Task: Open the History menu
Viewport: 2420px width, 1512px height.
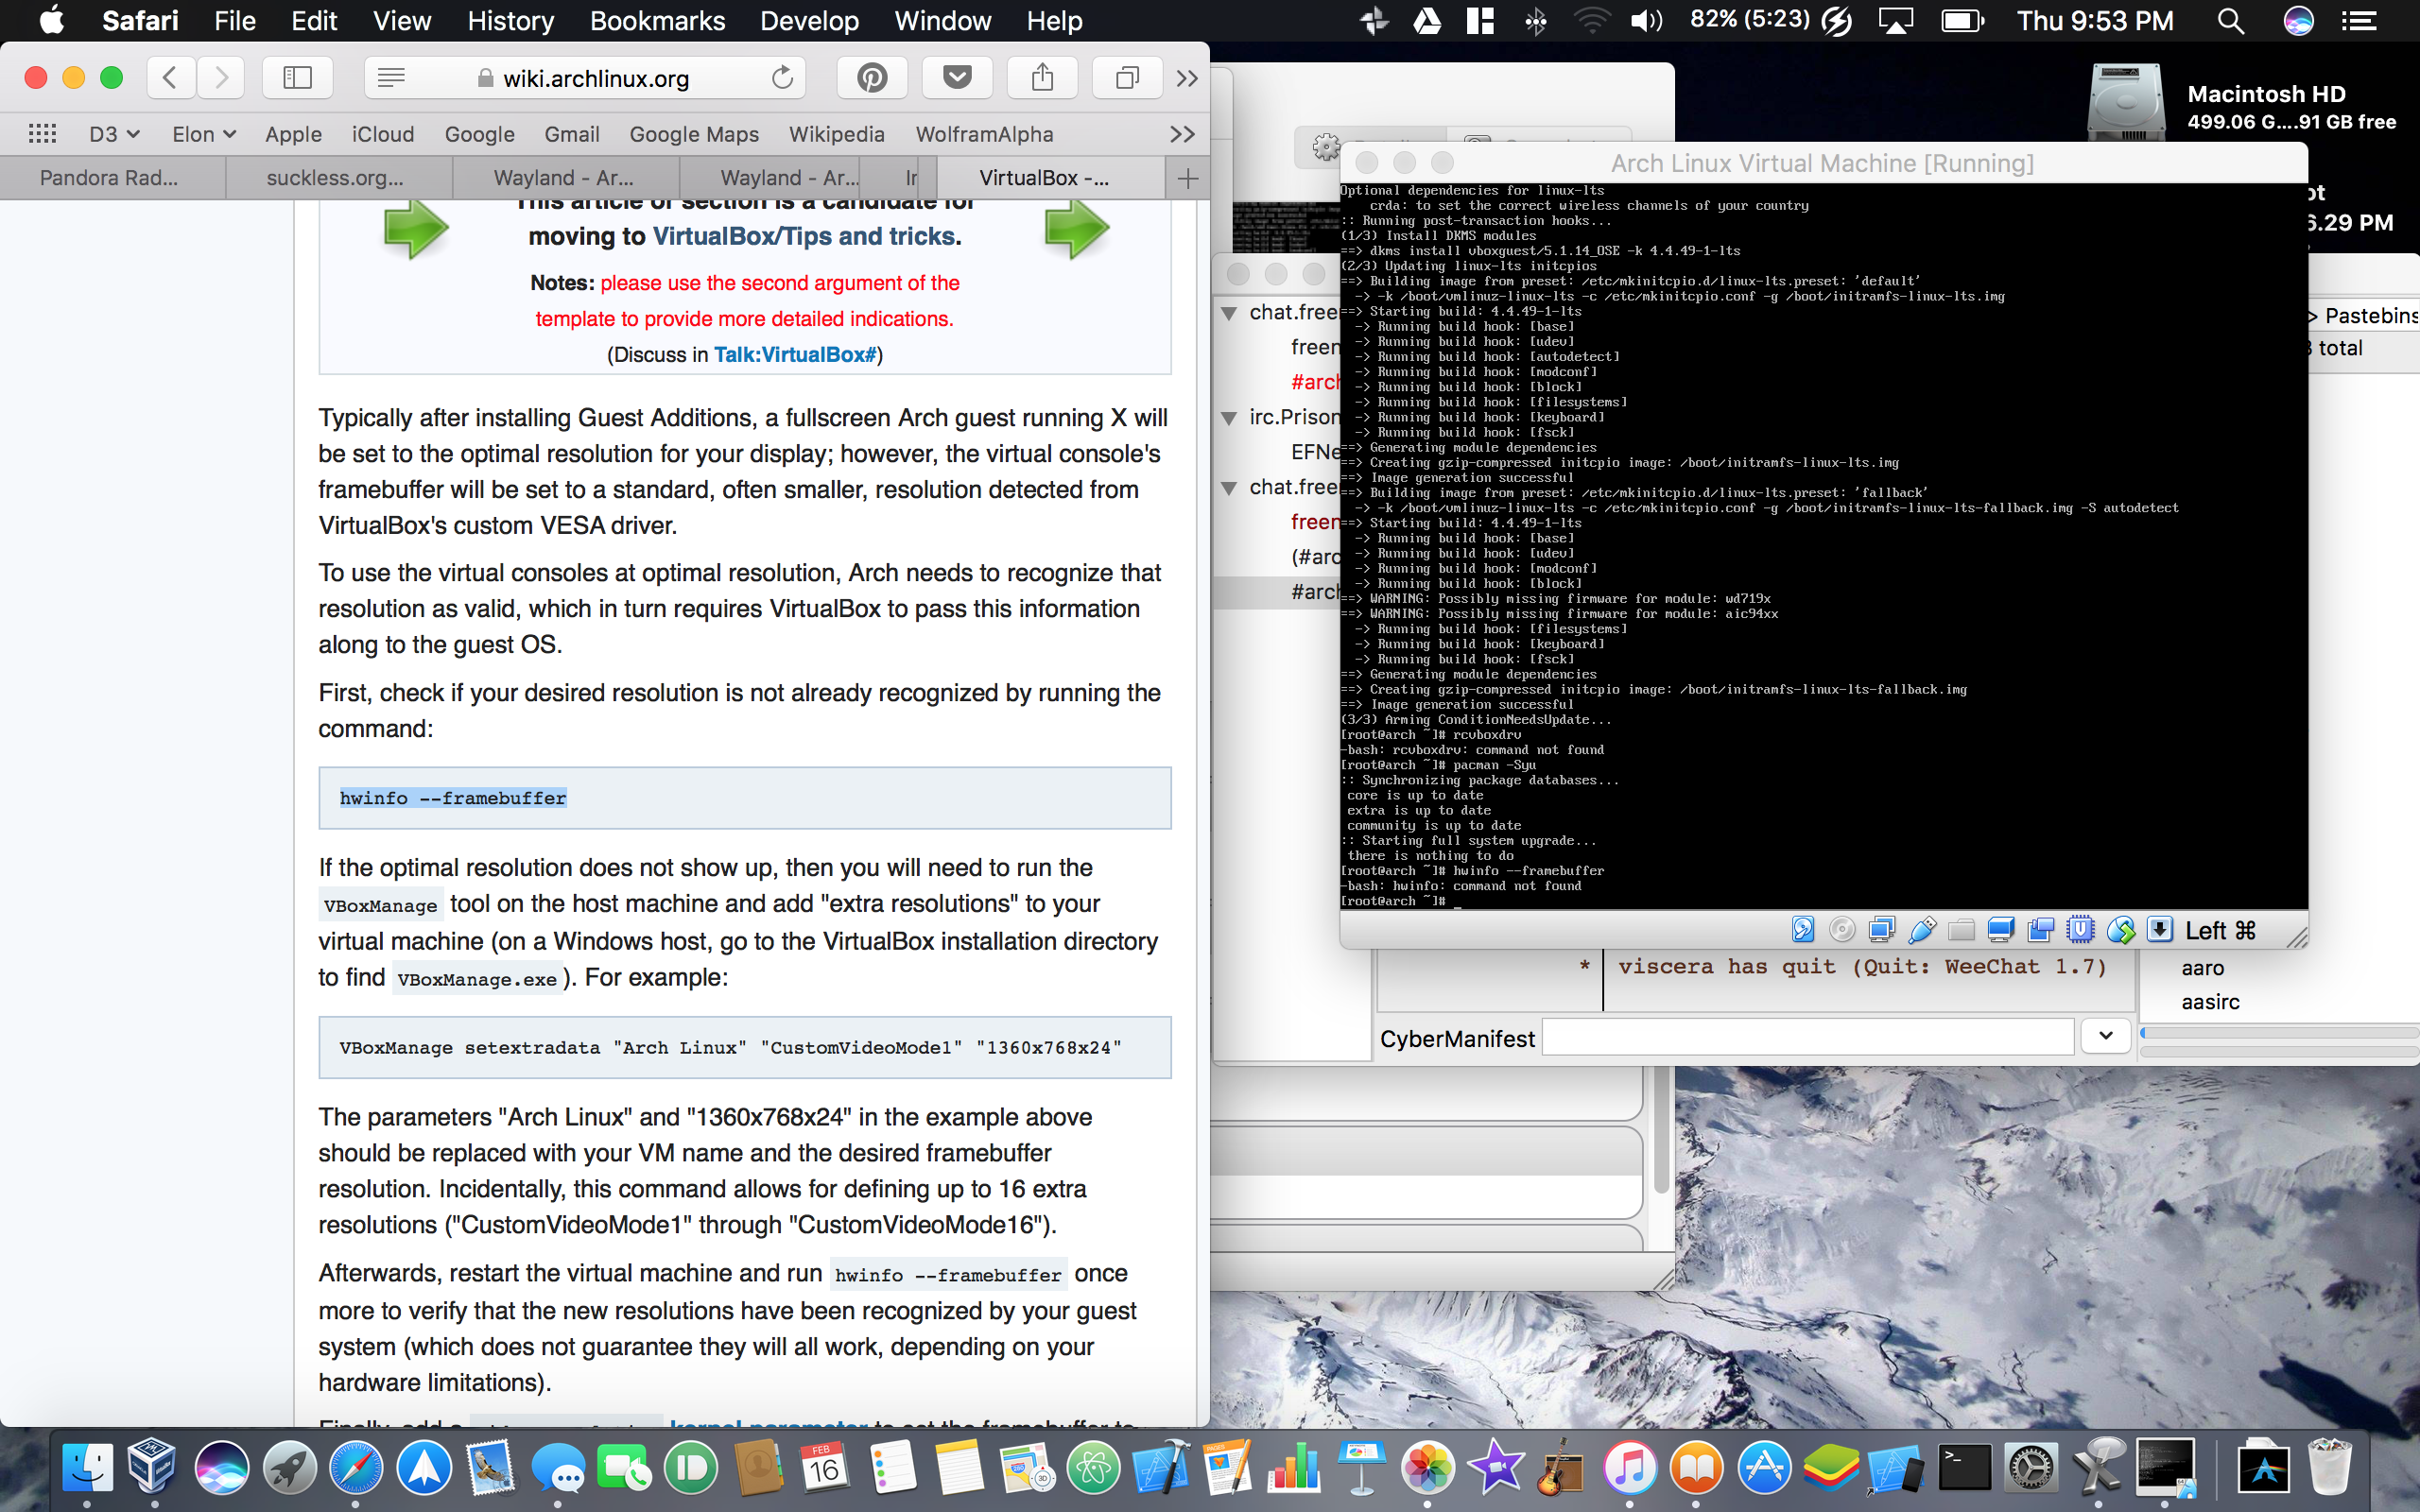Action: [x=511, y=20]
